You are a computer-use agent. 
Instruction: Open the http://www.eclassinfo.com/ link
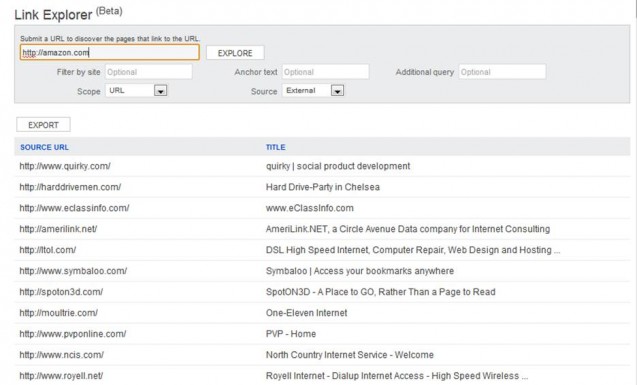tap(74, 208)
